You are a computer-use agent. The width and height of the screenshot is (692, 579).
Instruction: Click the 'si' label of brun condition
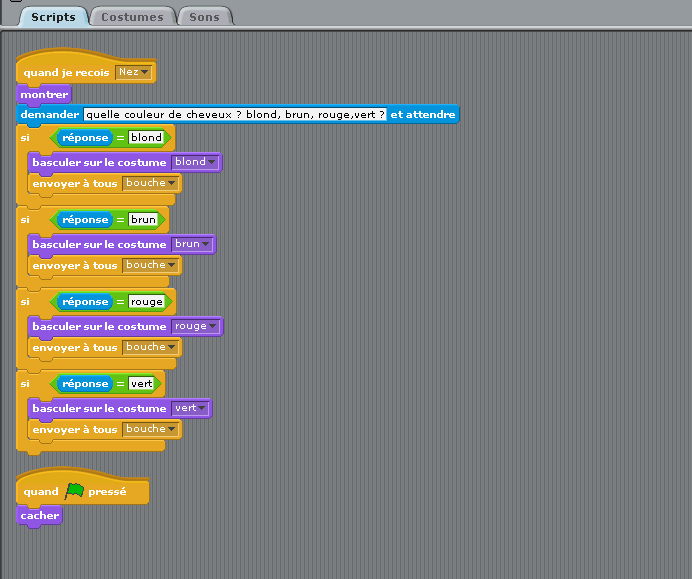point(25,220)
